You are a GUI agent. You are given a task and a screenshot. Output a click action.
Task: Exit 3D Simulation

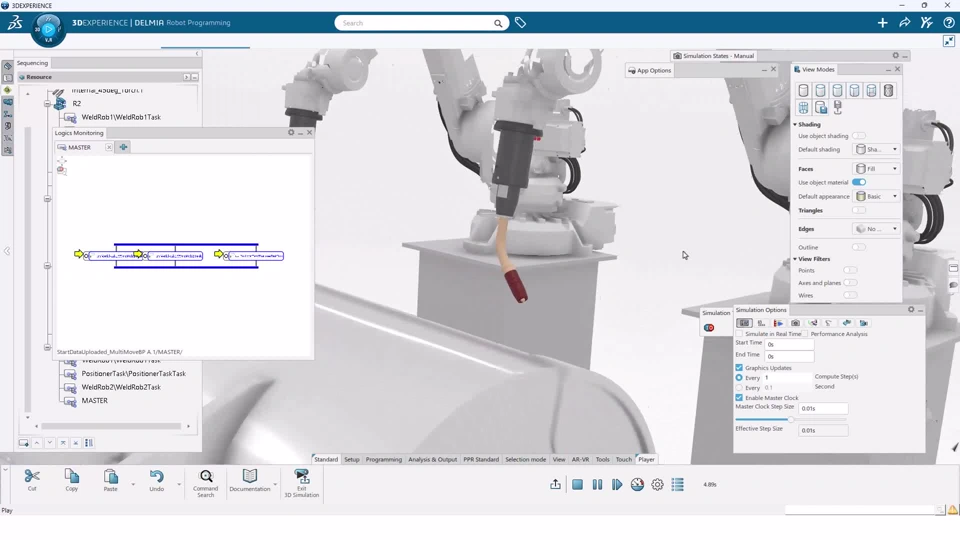pyautogui.click(x=302, y=483)
